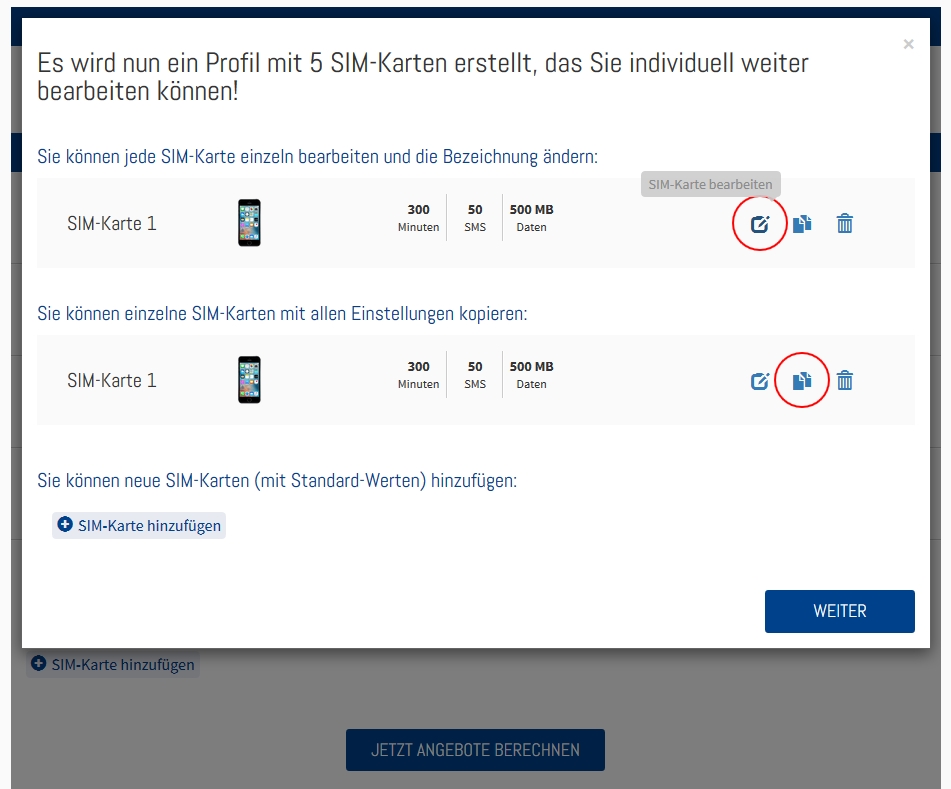Duplicate the lower SIM-Karte 1 using circled copy icon
Viewport: 951px width, 789px height.
[x=802, y=381]
